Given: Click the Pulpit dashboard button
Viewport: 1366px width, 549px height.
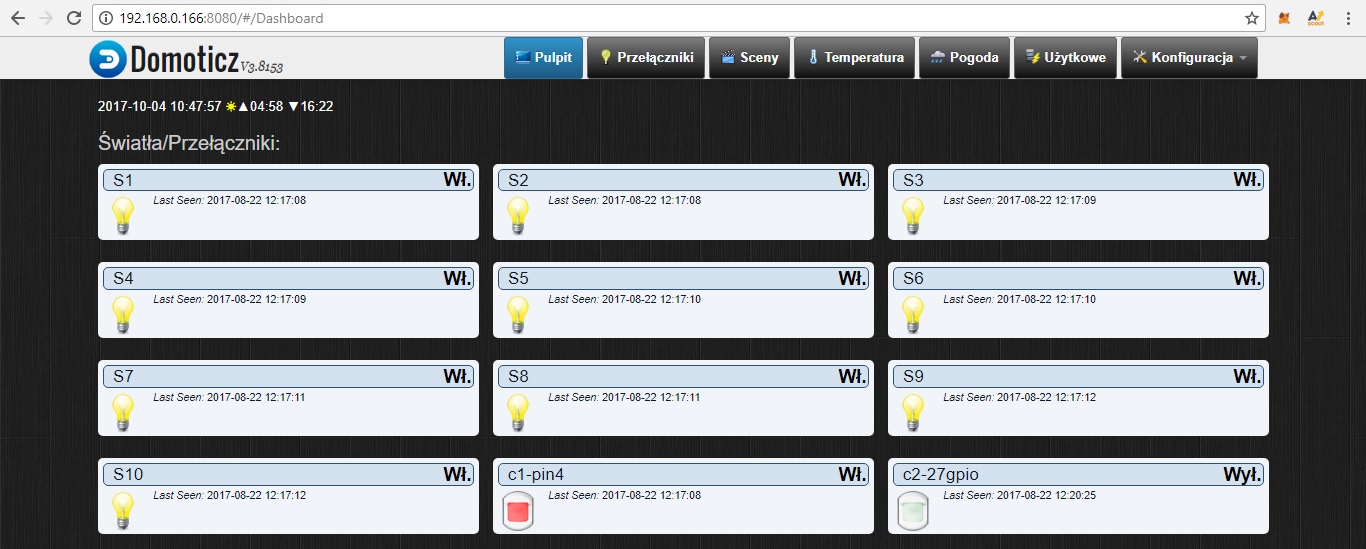Looking at the screenshot, I should point(543,58).
